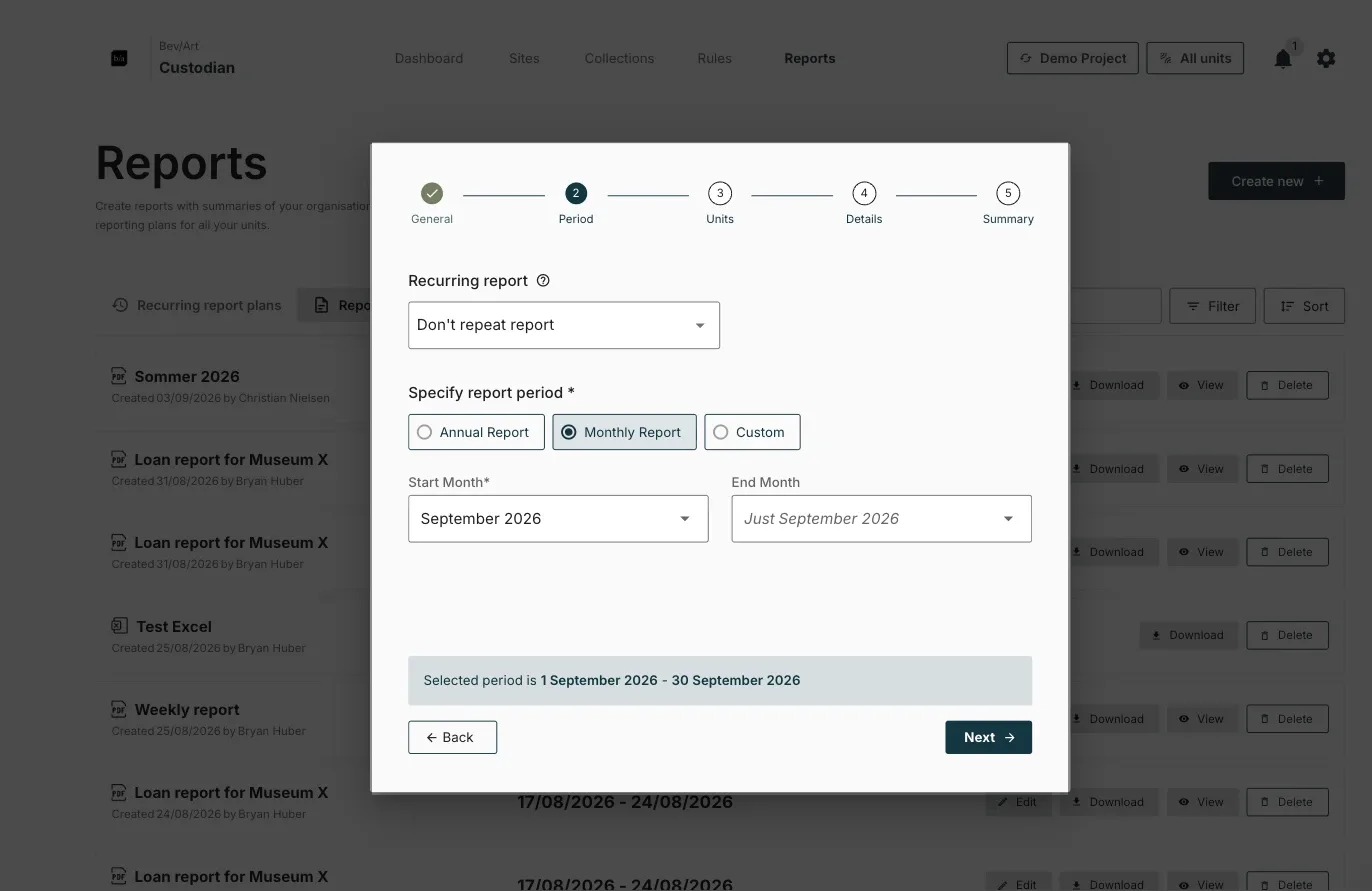The width and height of the screenshot is (1372, 891).
Task: Click the completed General step checkmark
Action: (x=432, y=193)
